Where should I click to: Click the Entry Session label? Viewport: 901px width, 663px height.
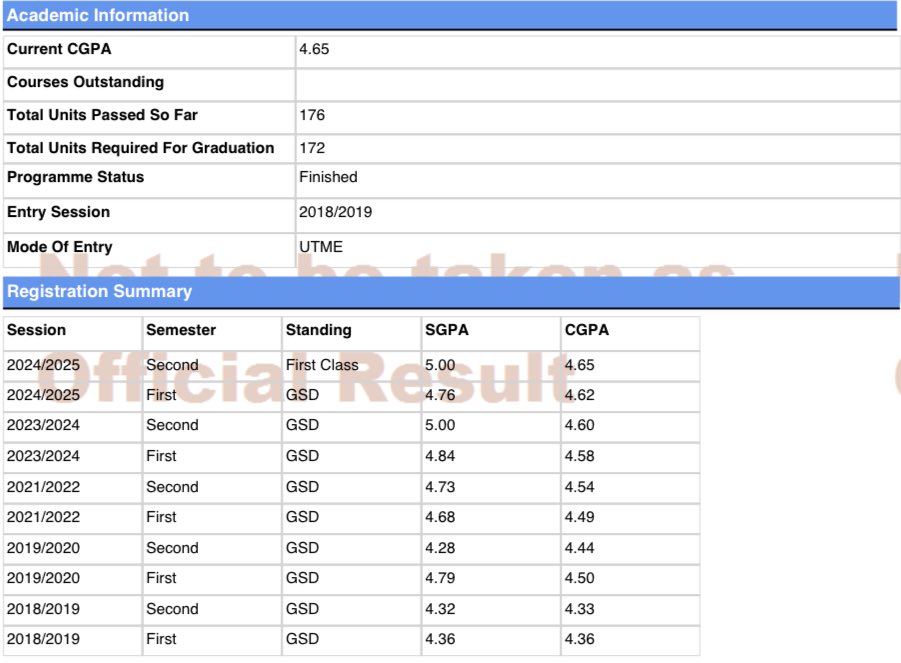tap(59, 212)
